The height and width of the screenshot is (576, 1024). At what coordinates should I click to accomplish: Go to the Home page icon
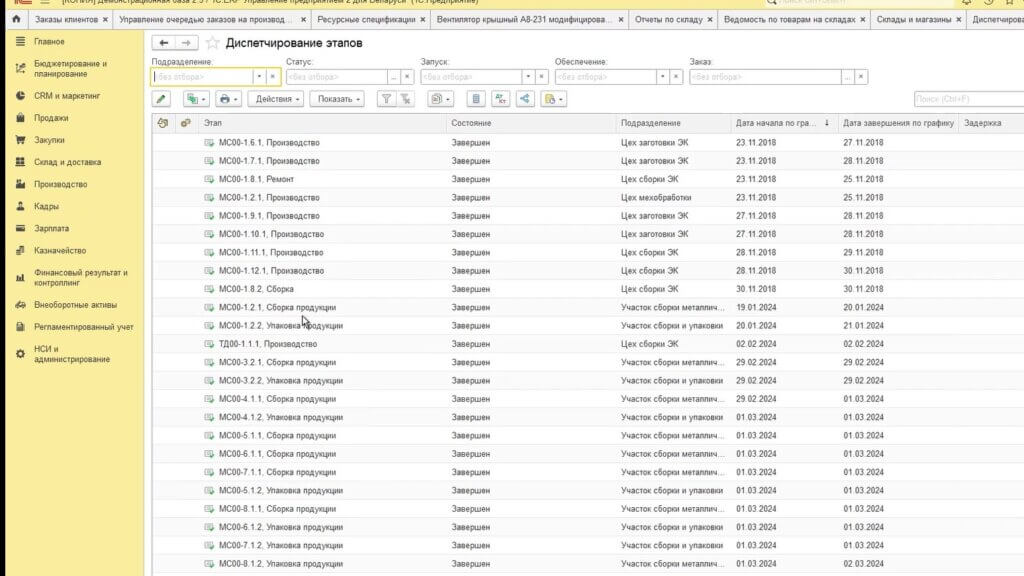(15, 19)
